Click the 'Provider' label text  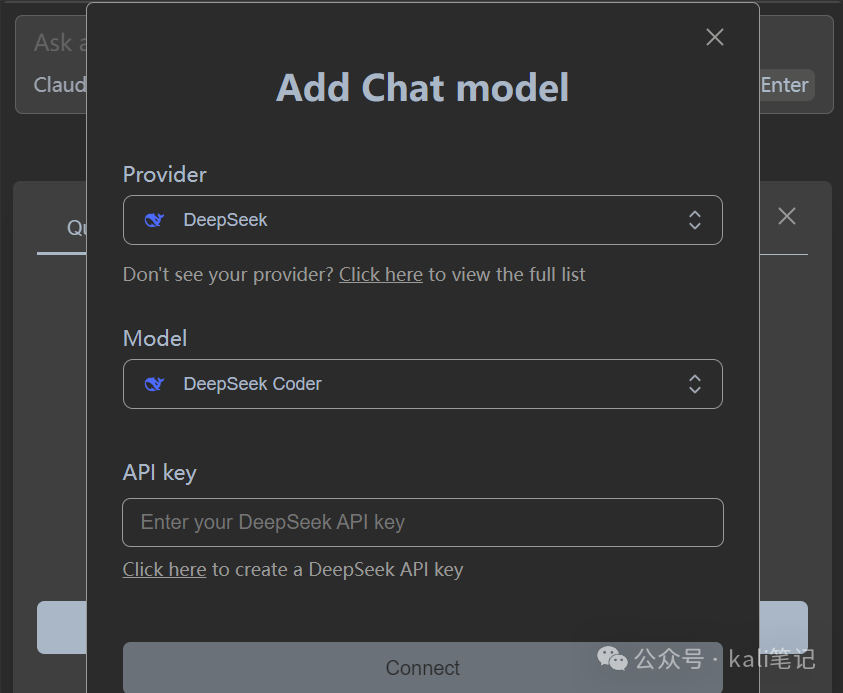click(x=165, y=175)
